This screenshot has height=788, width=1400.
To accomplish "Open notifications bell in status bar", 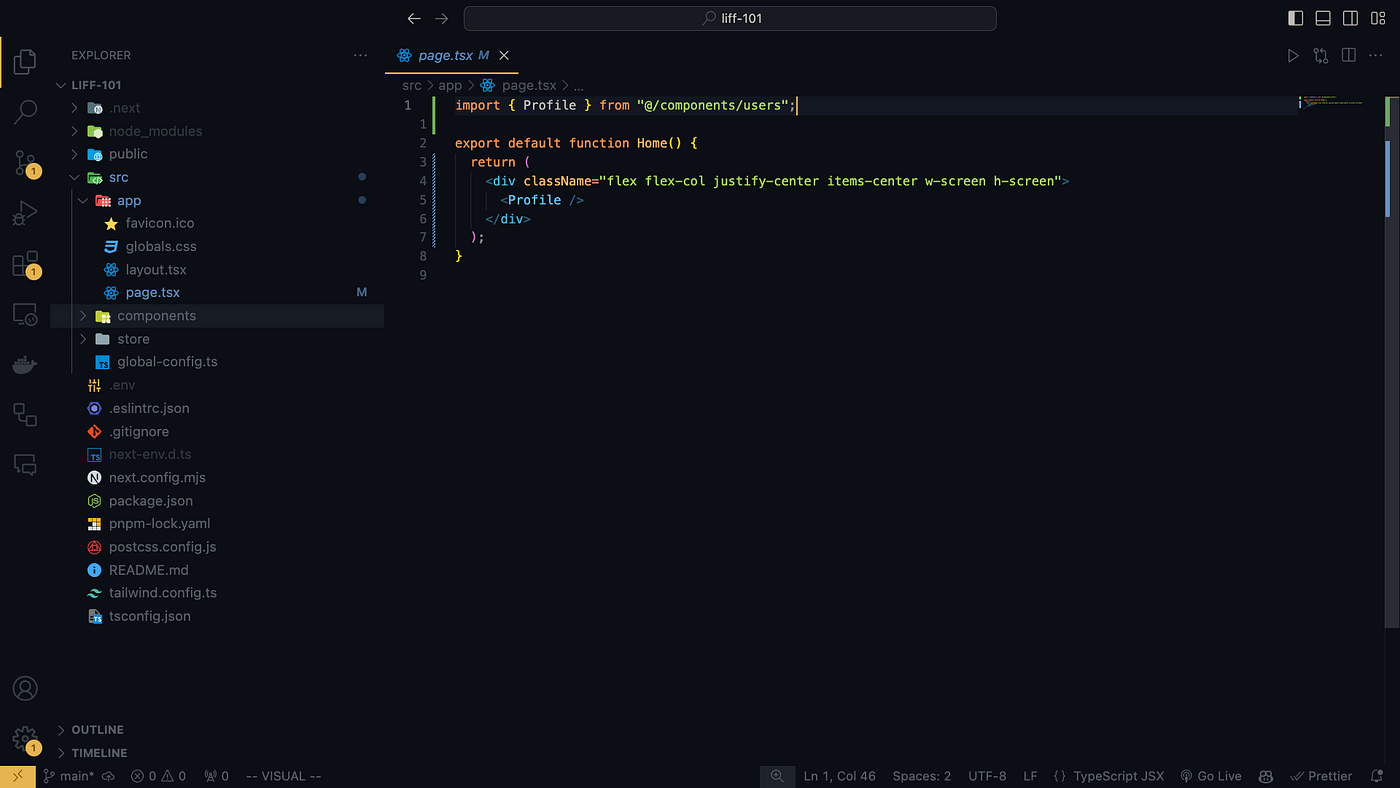I will [x=1377, y=776].
